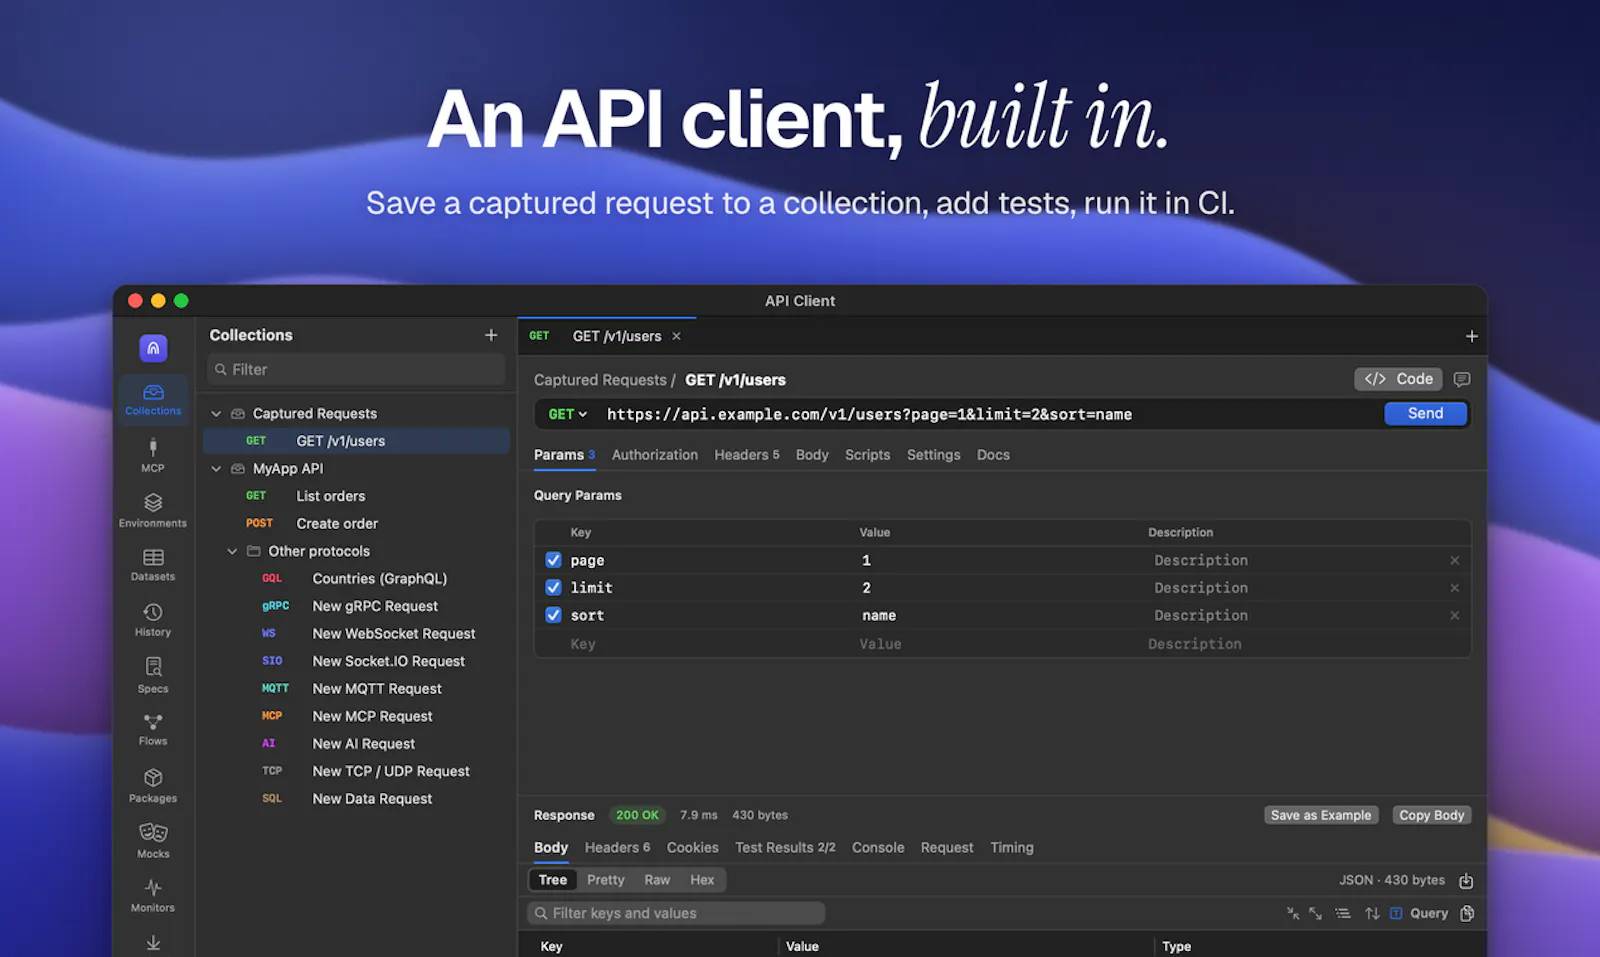This screenshot has height=957, width=1600.
Task: Open the Monitors sidebar icon
Action: click(153, 896)
